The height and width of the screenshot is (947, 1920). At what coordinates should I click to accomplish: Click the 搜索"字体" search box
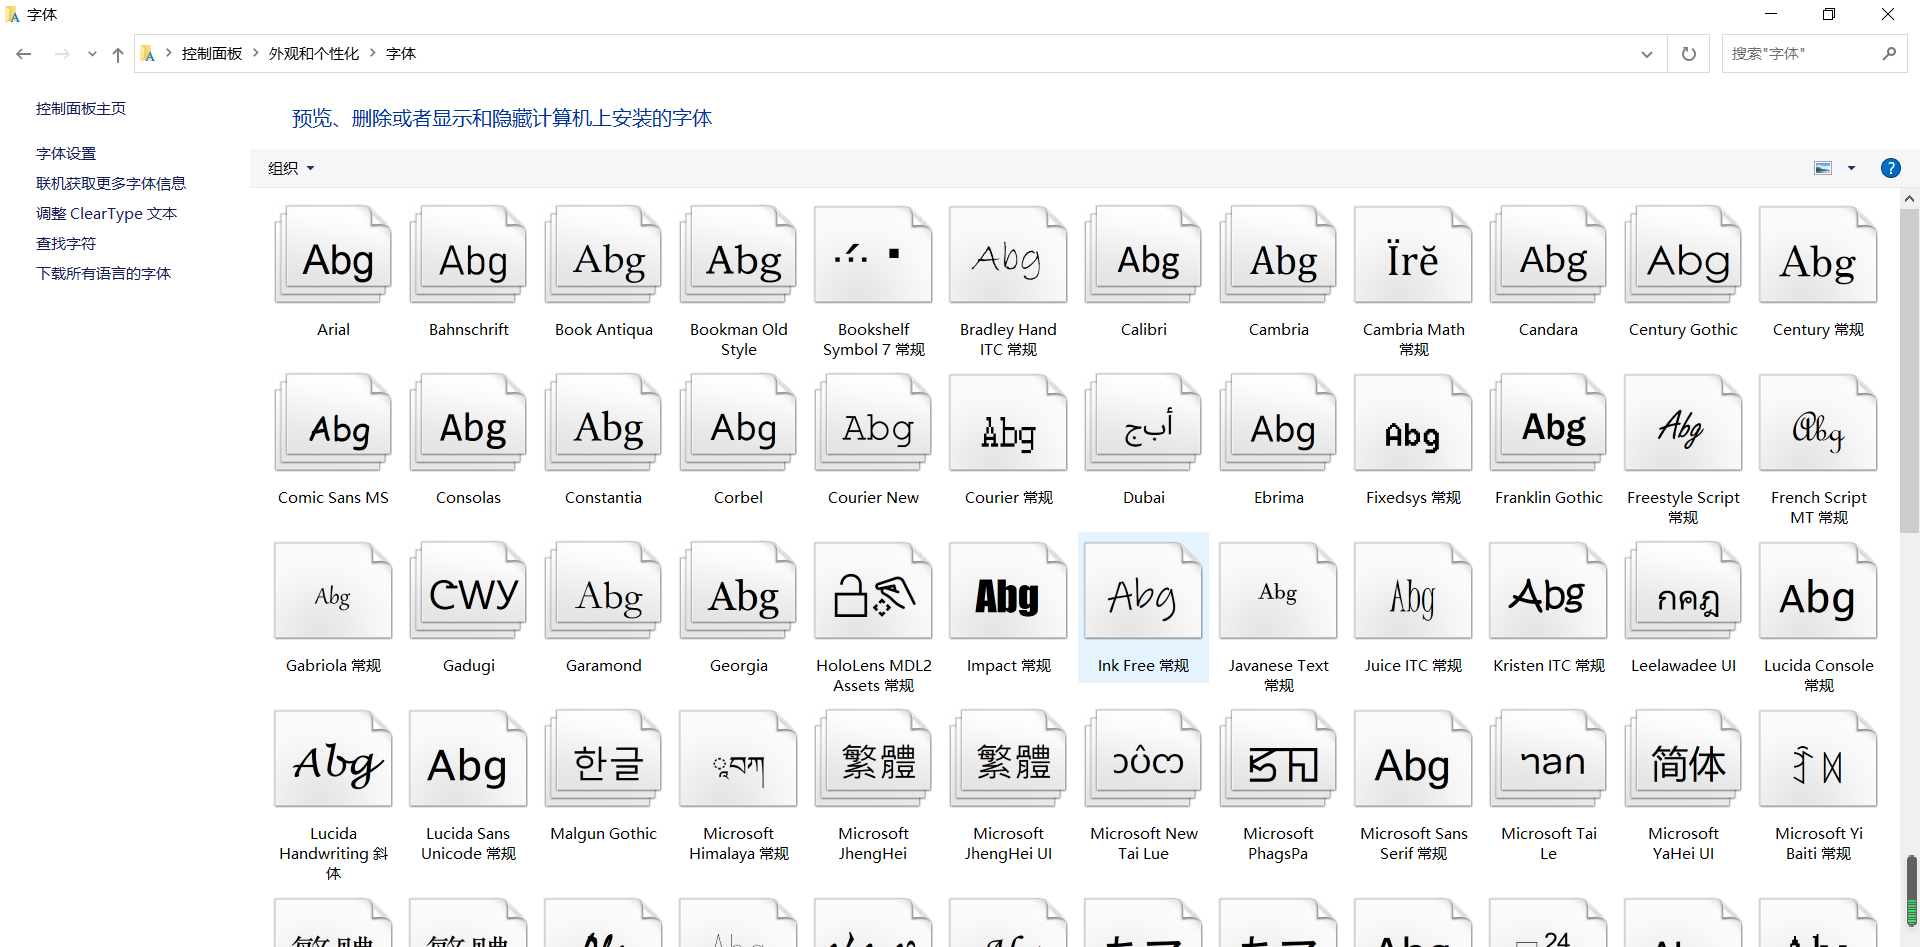coord(1800,54)
